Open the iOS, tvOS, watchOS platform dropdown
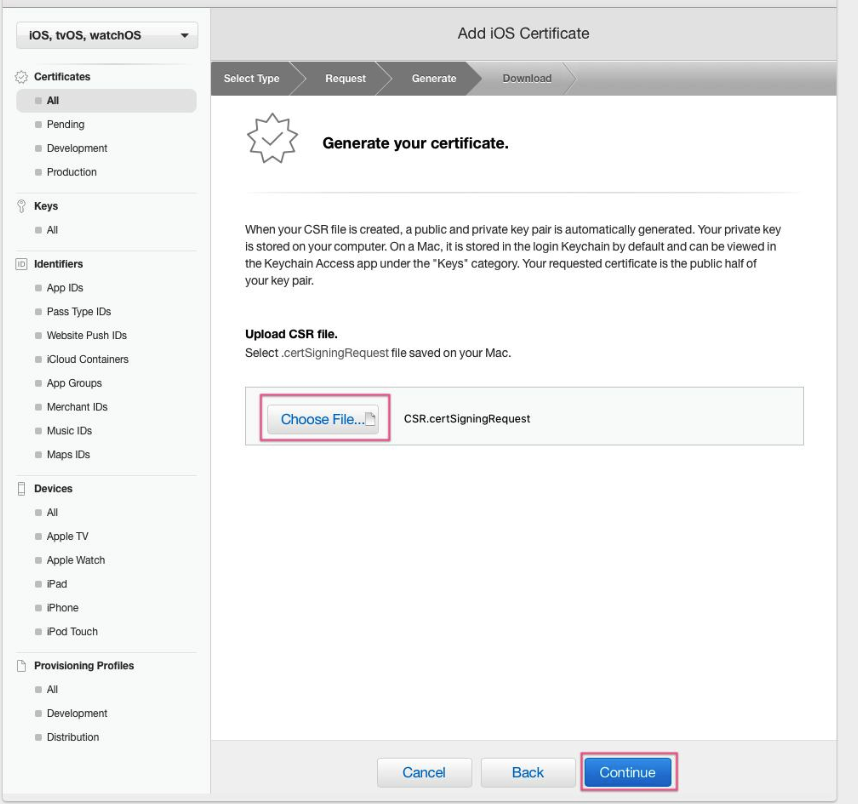Image resolution: width=858 pixels, height=804 pixels. tap(107, 36)
